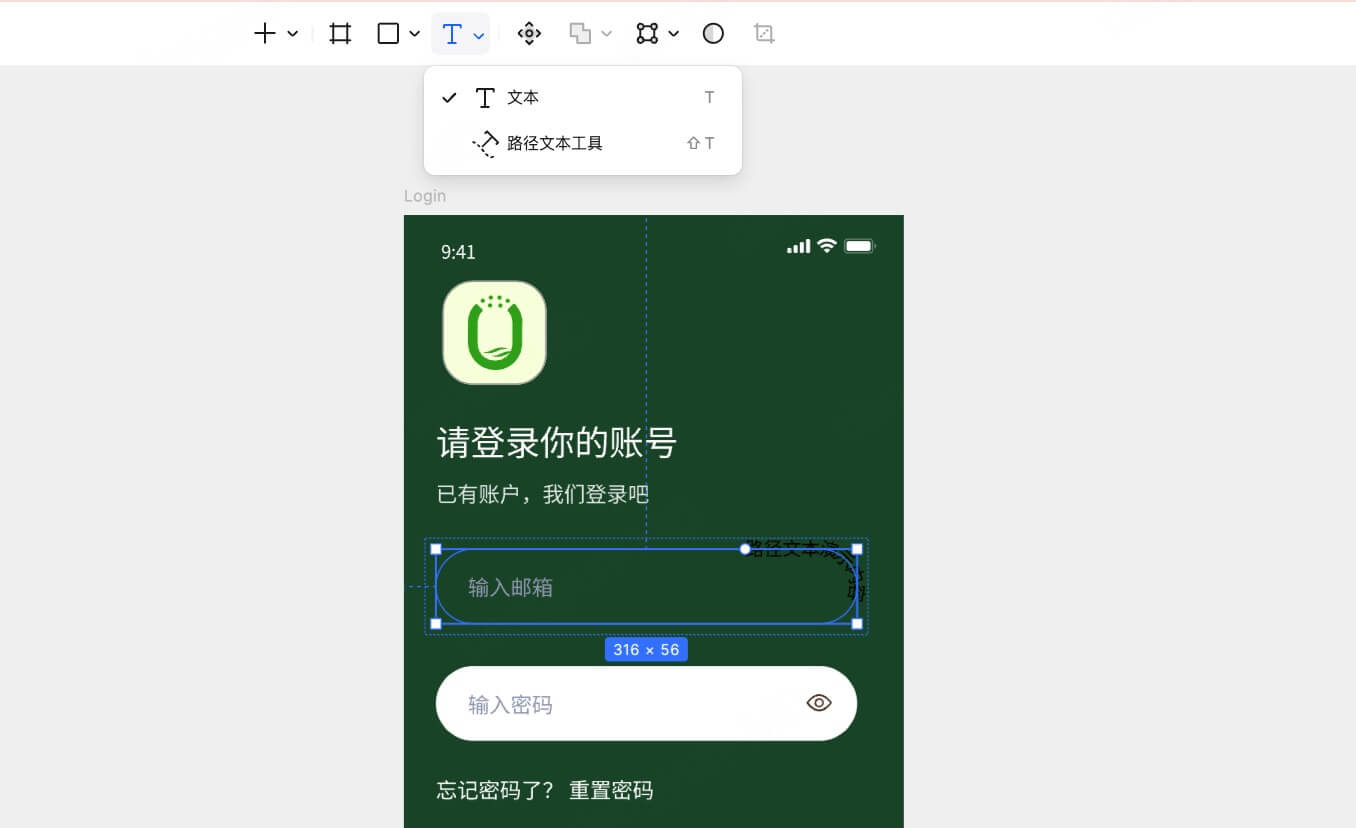This screenshot has height=828, width=1356.
Task: Select the 已有账户，我们登录吧 subtitle
Action: [x=543, y=494]
